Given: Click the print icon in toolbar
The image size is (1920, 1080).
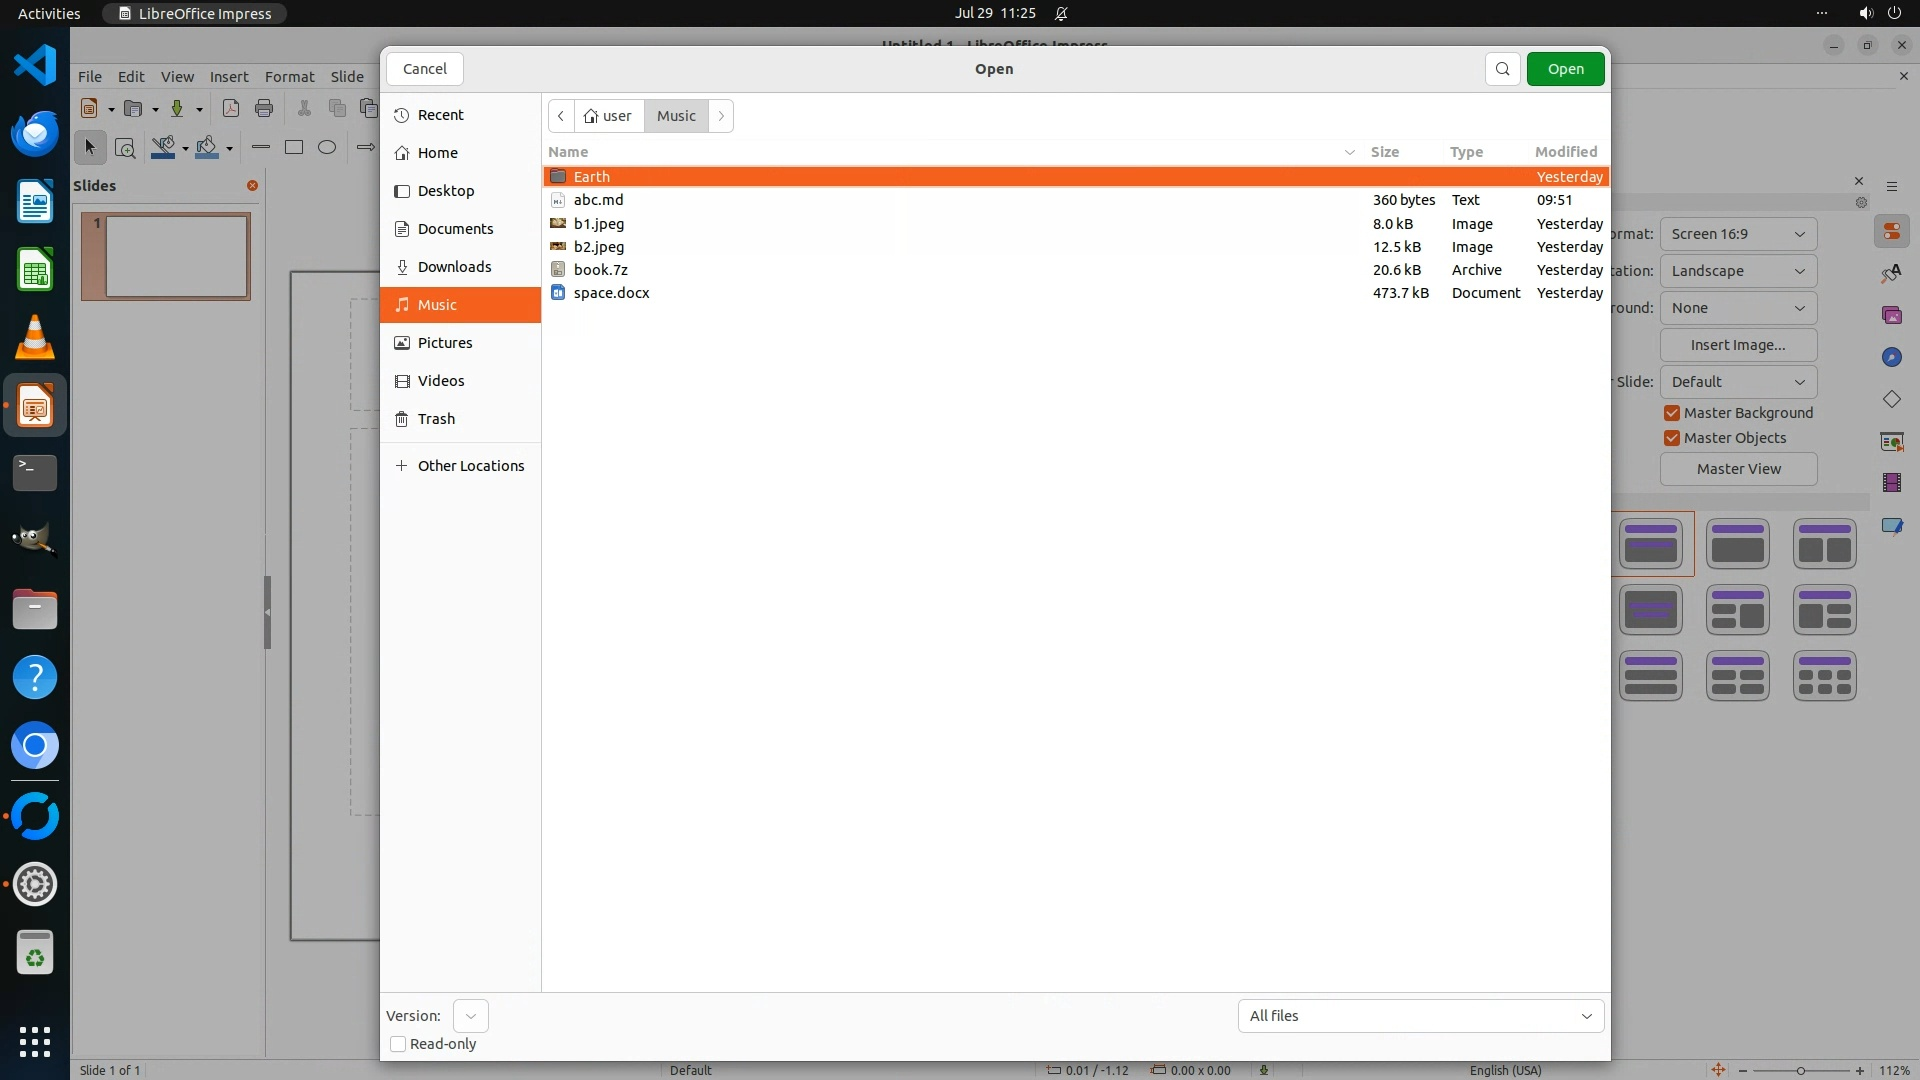Looking at the screenshot, I should (264, 108).
